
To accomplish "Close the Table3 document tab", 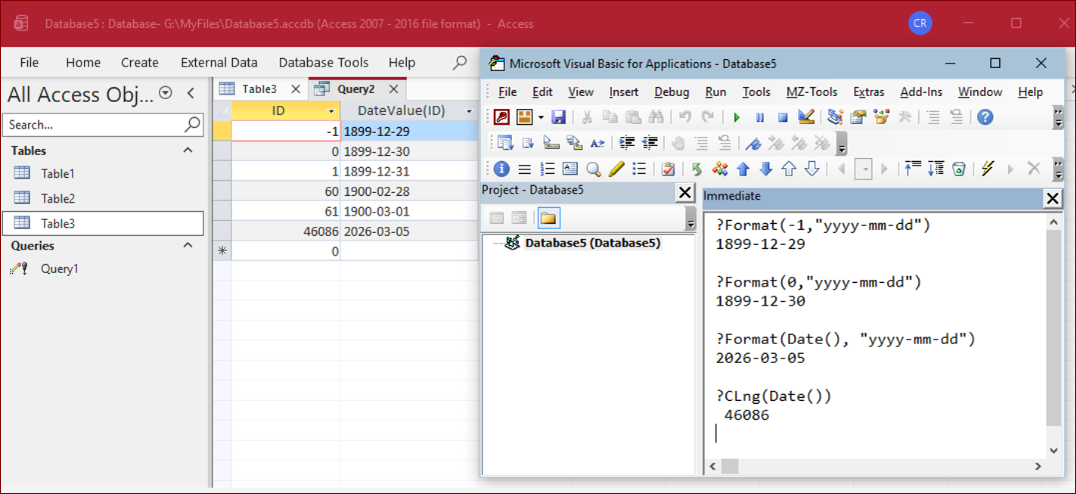I will pos(295,89).
